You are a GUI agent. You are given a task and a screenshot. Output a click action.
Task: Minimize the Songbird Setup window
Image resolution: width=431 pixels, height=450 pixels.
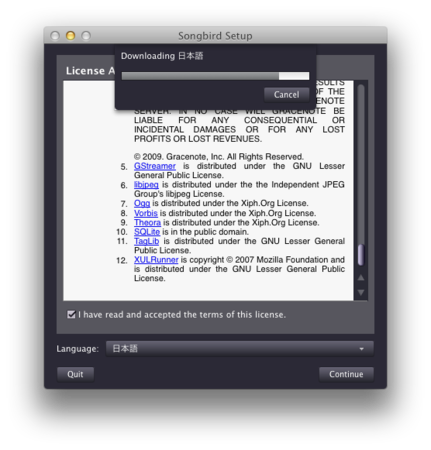70,36
